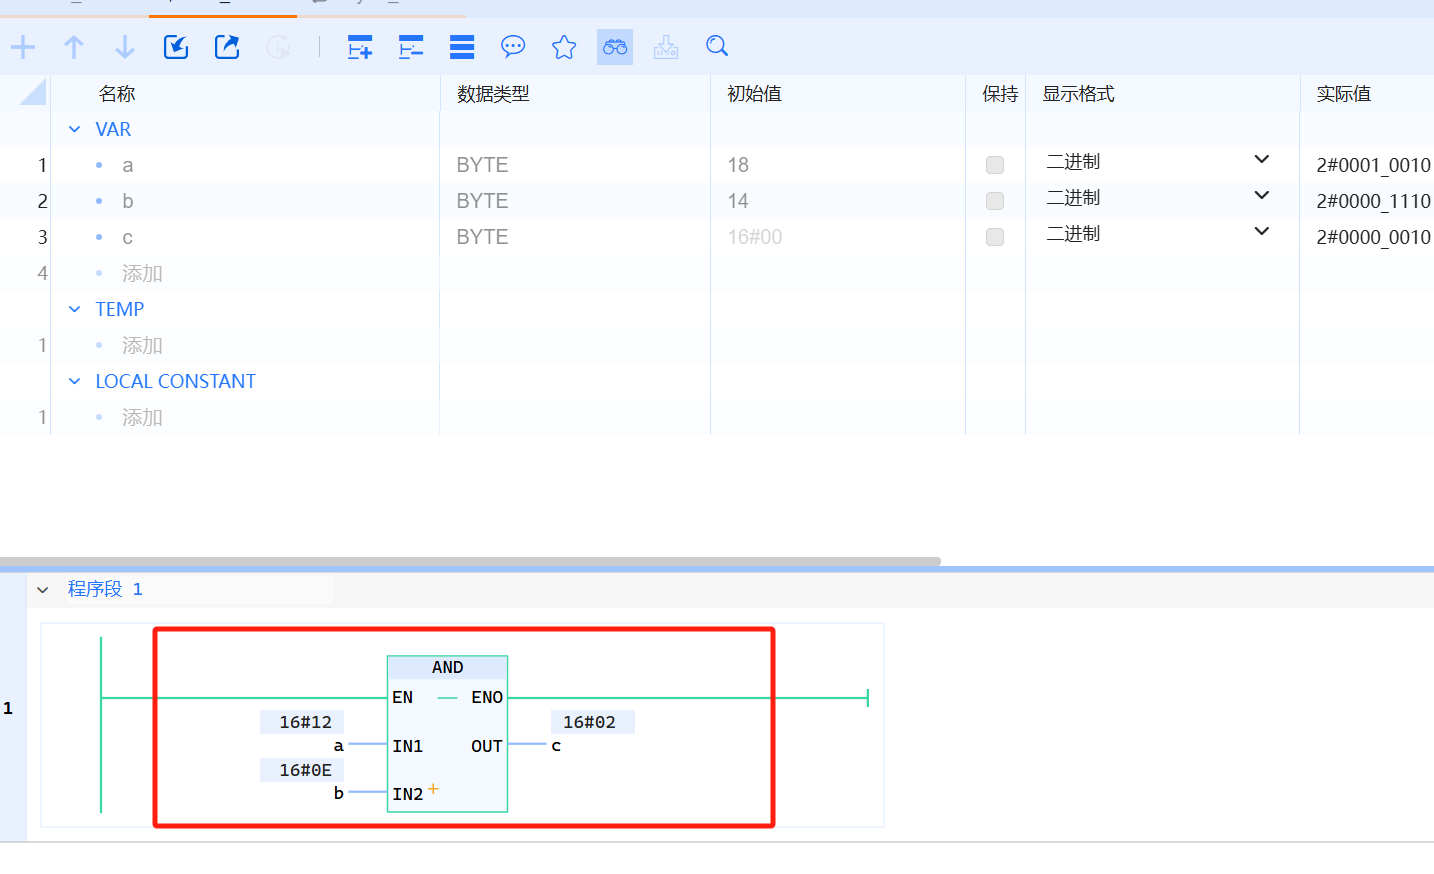The height and width of the screenshot is (874, 1434).
Task: Enable retain checkbox for variable b
Action: 995,201
